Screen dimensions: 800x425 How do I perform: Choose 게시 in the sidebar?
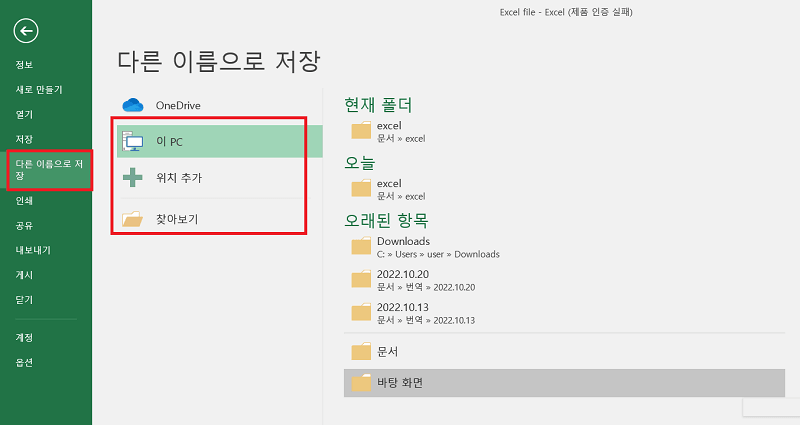pos(24,275)
